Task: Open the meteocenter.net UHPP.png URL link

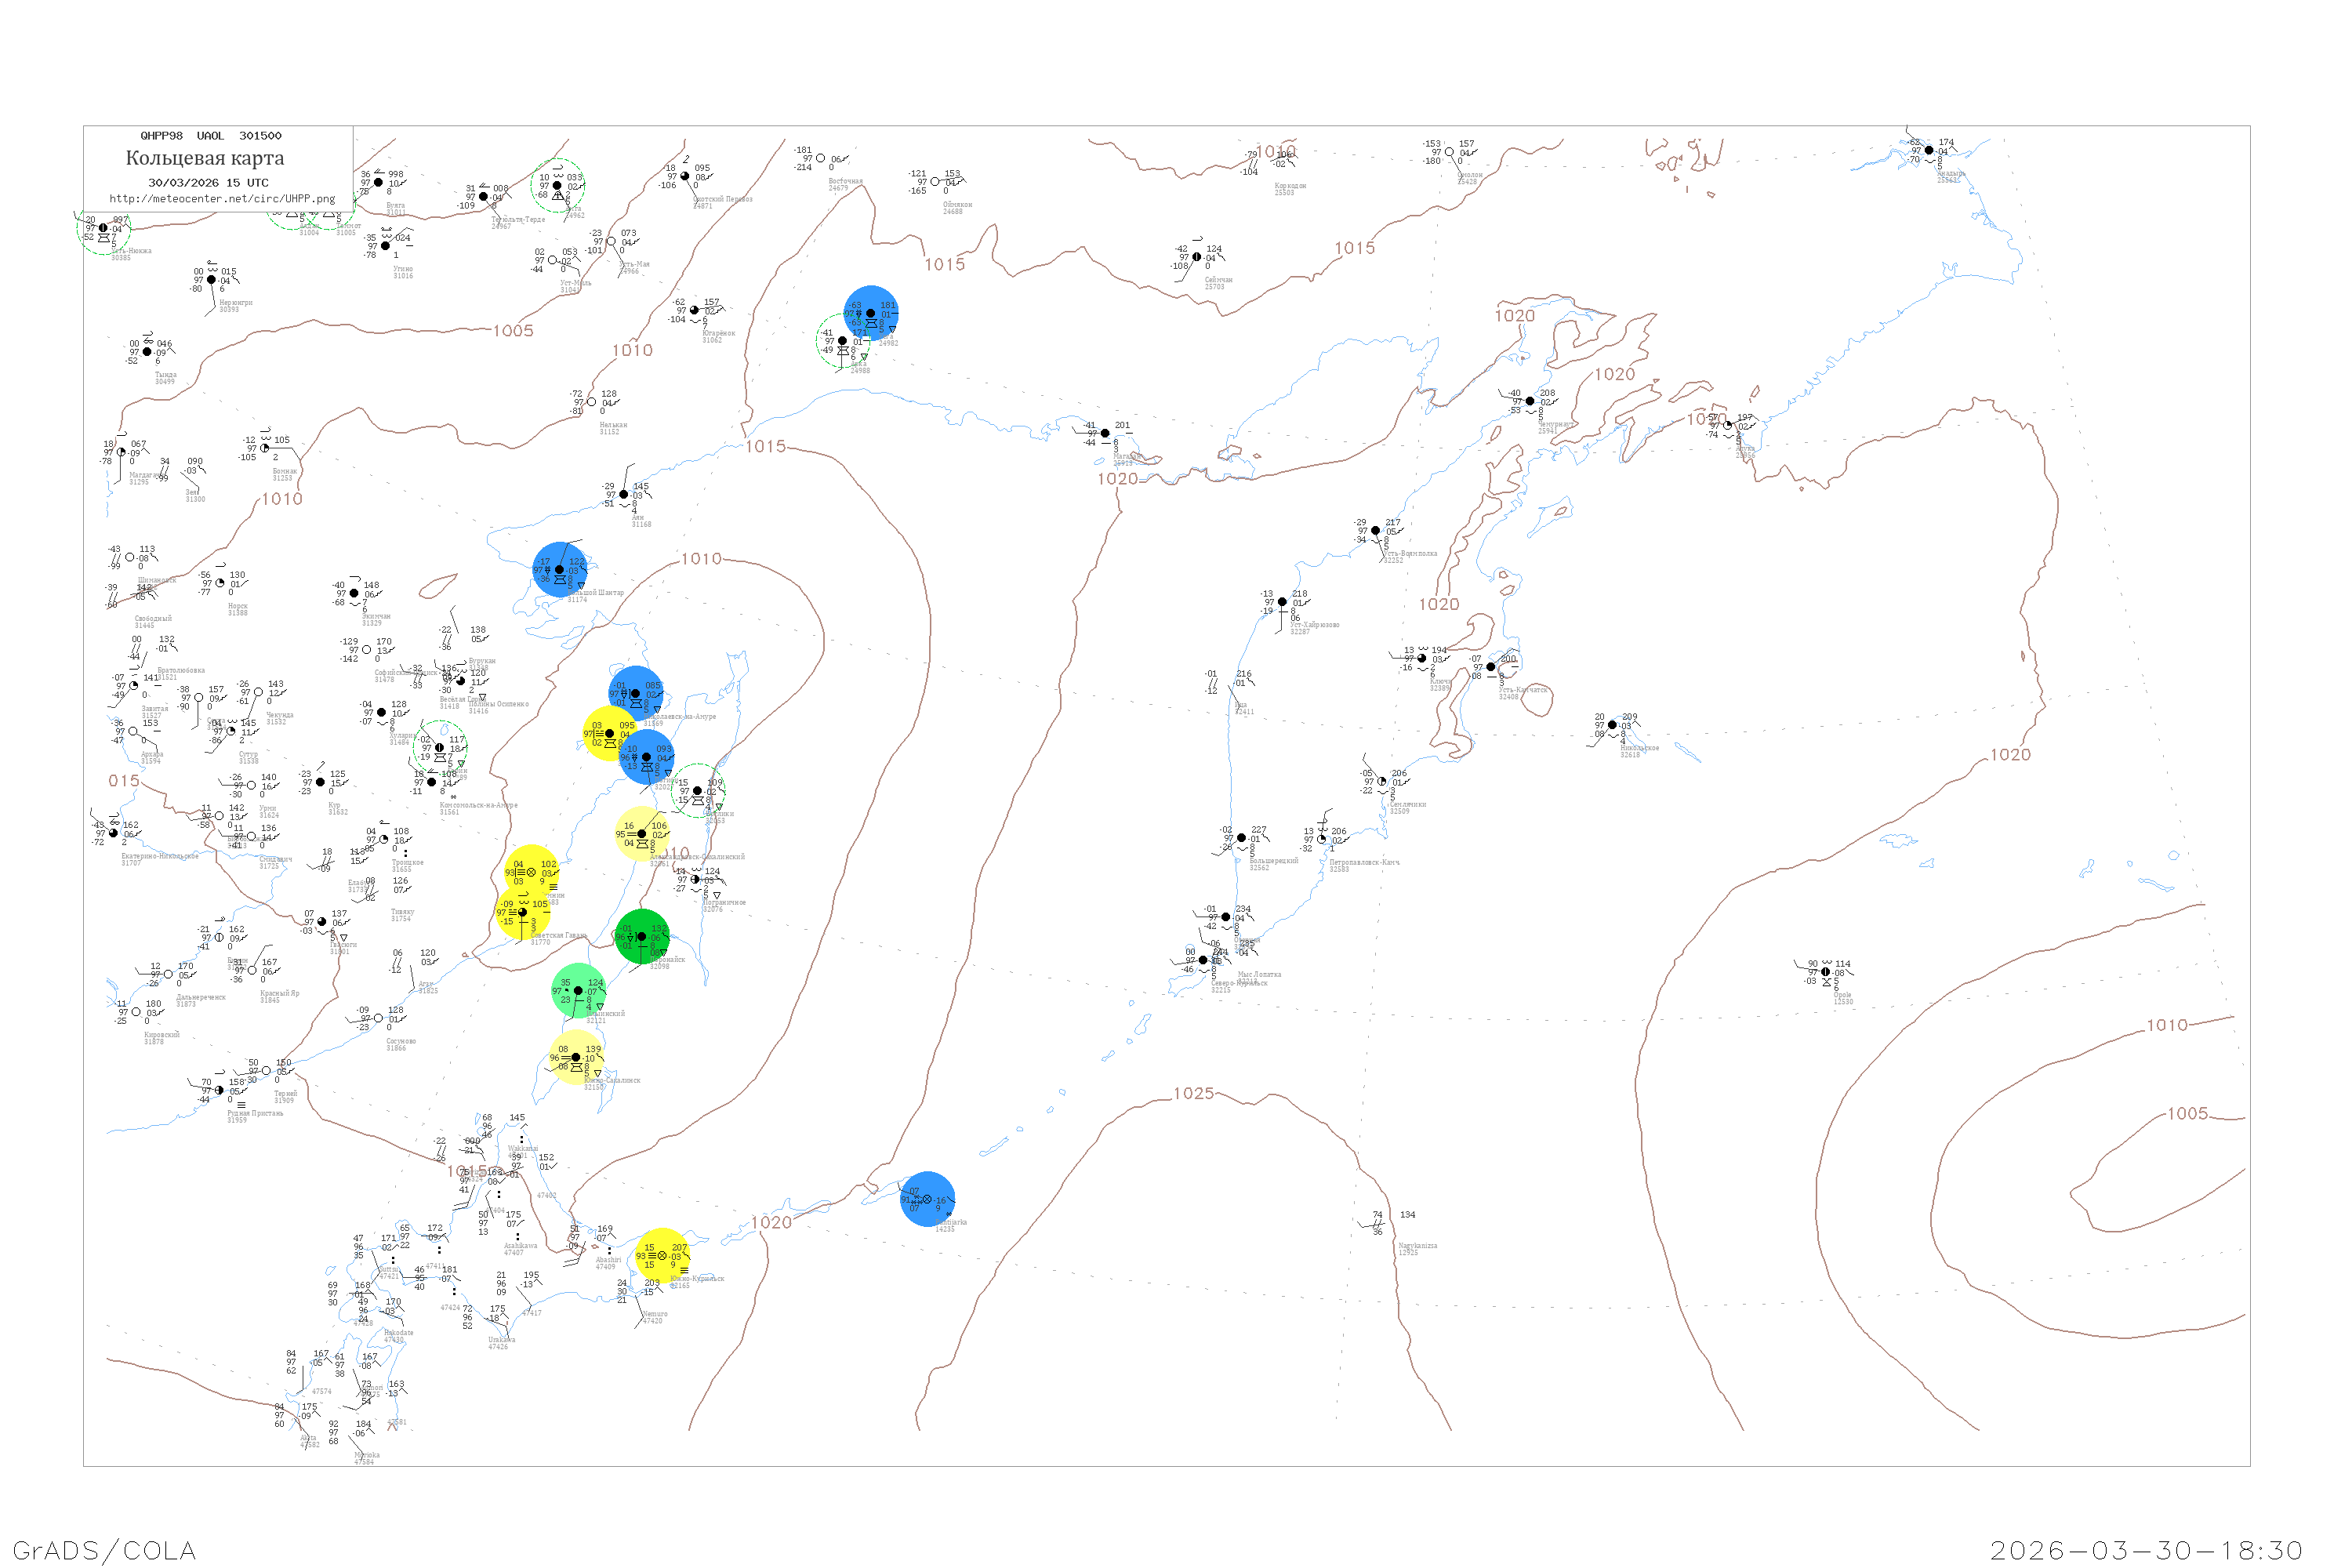Action: coord(222,199)
